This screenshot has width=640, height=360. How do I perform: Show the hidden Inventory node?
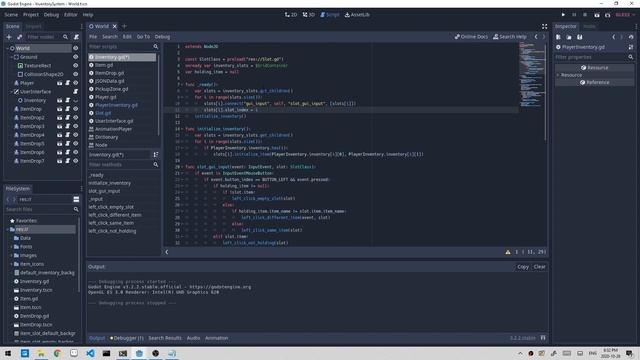coord(76,100)
